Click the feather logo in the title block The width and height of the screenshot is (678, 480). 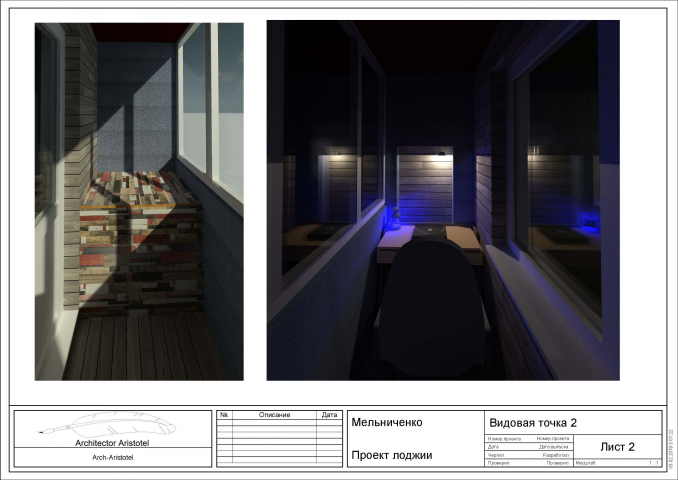coord(107,424)
